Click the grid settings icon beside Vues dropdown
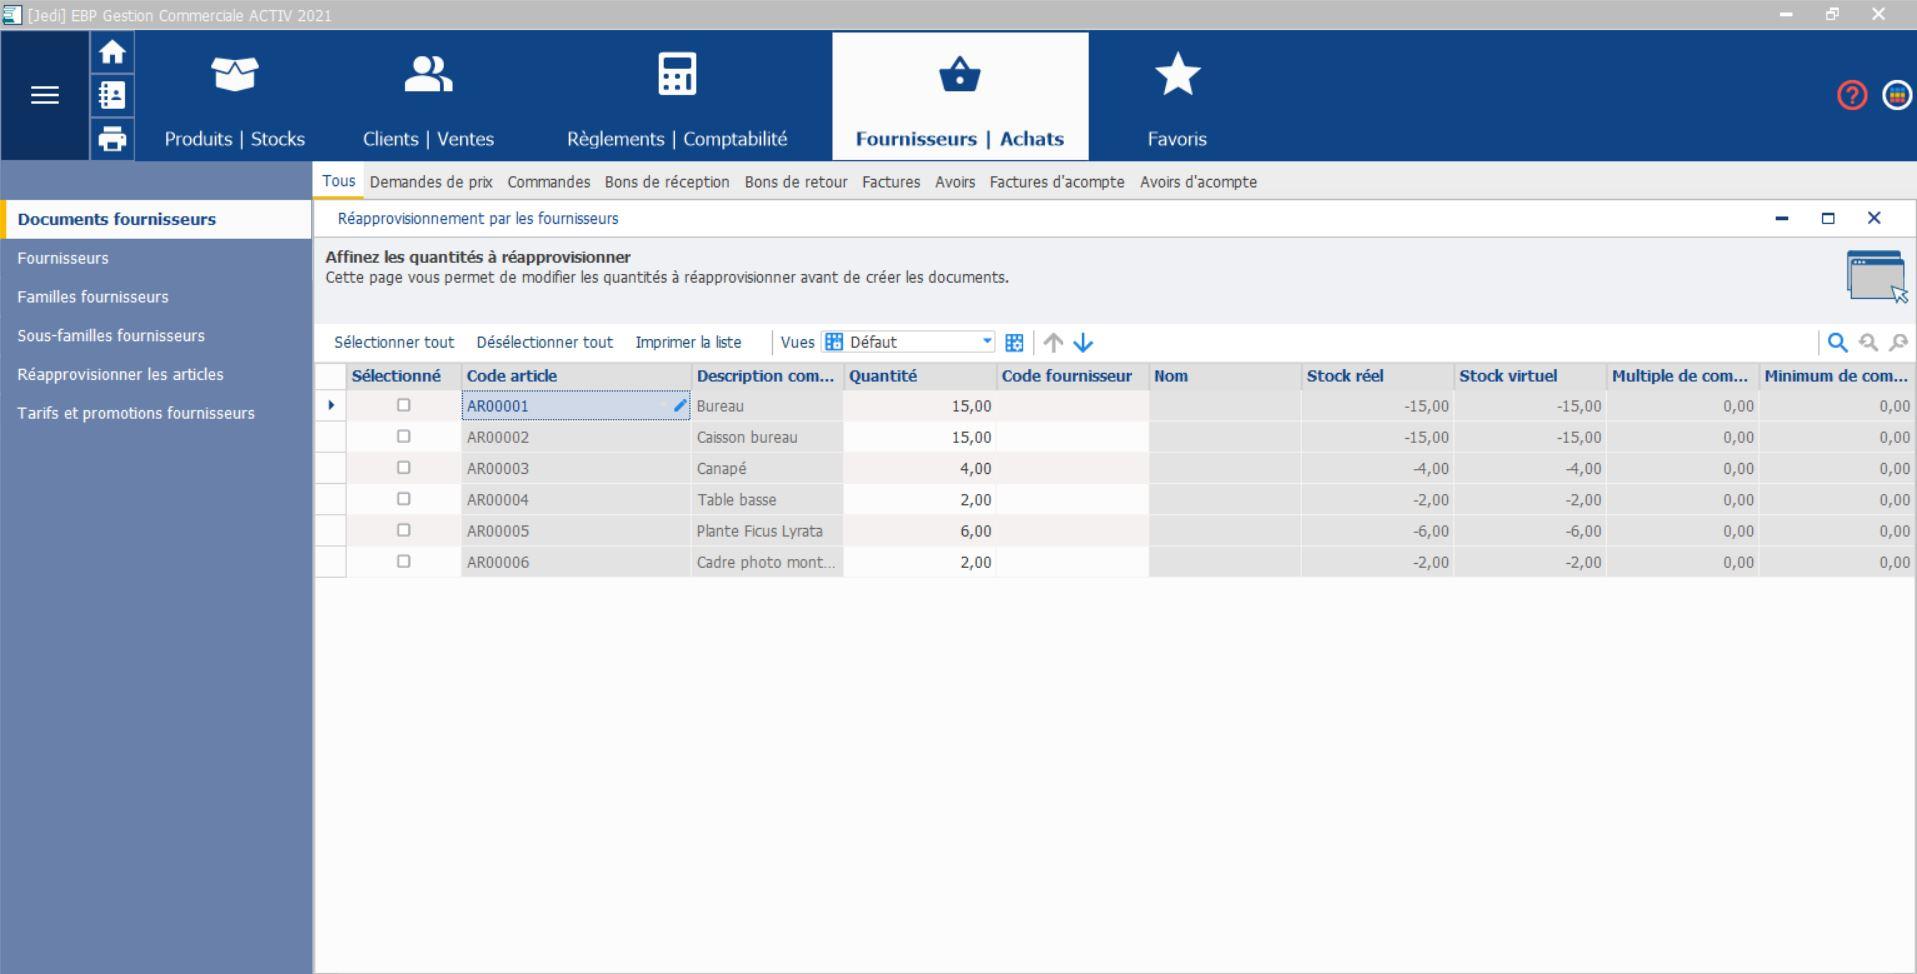Image resolution: width=1917 pixels, height=974 pixels. tap(1014, 342)
